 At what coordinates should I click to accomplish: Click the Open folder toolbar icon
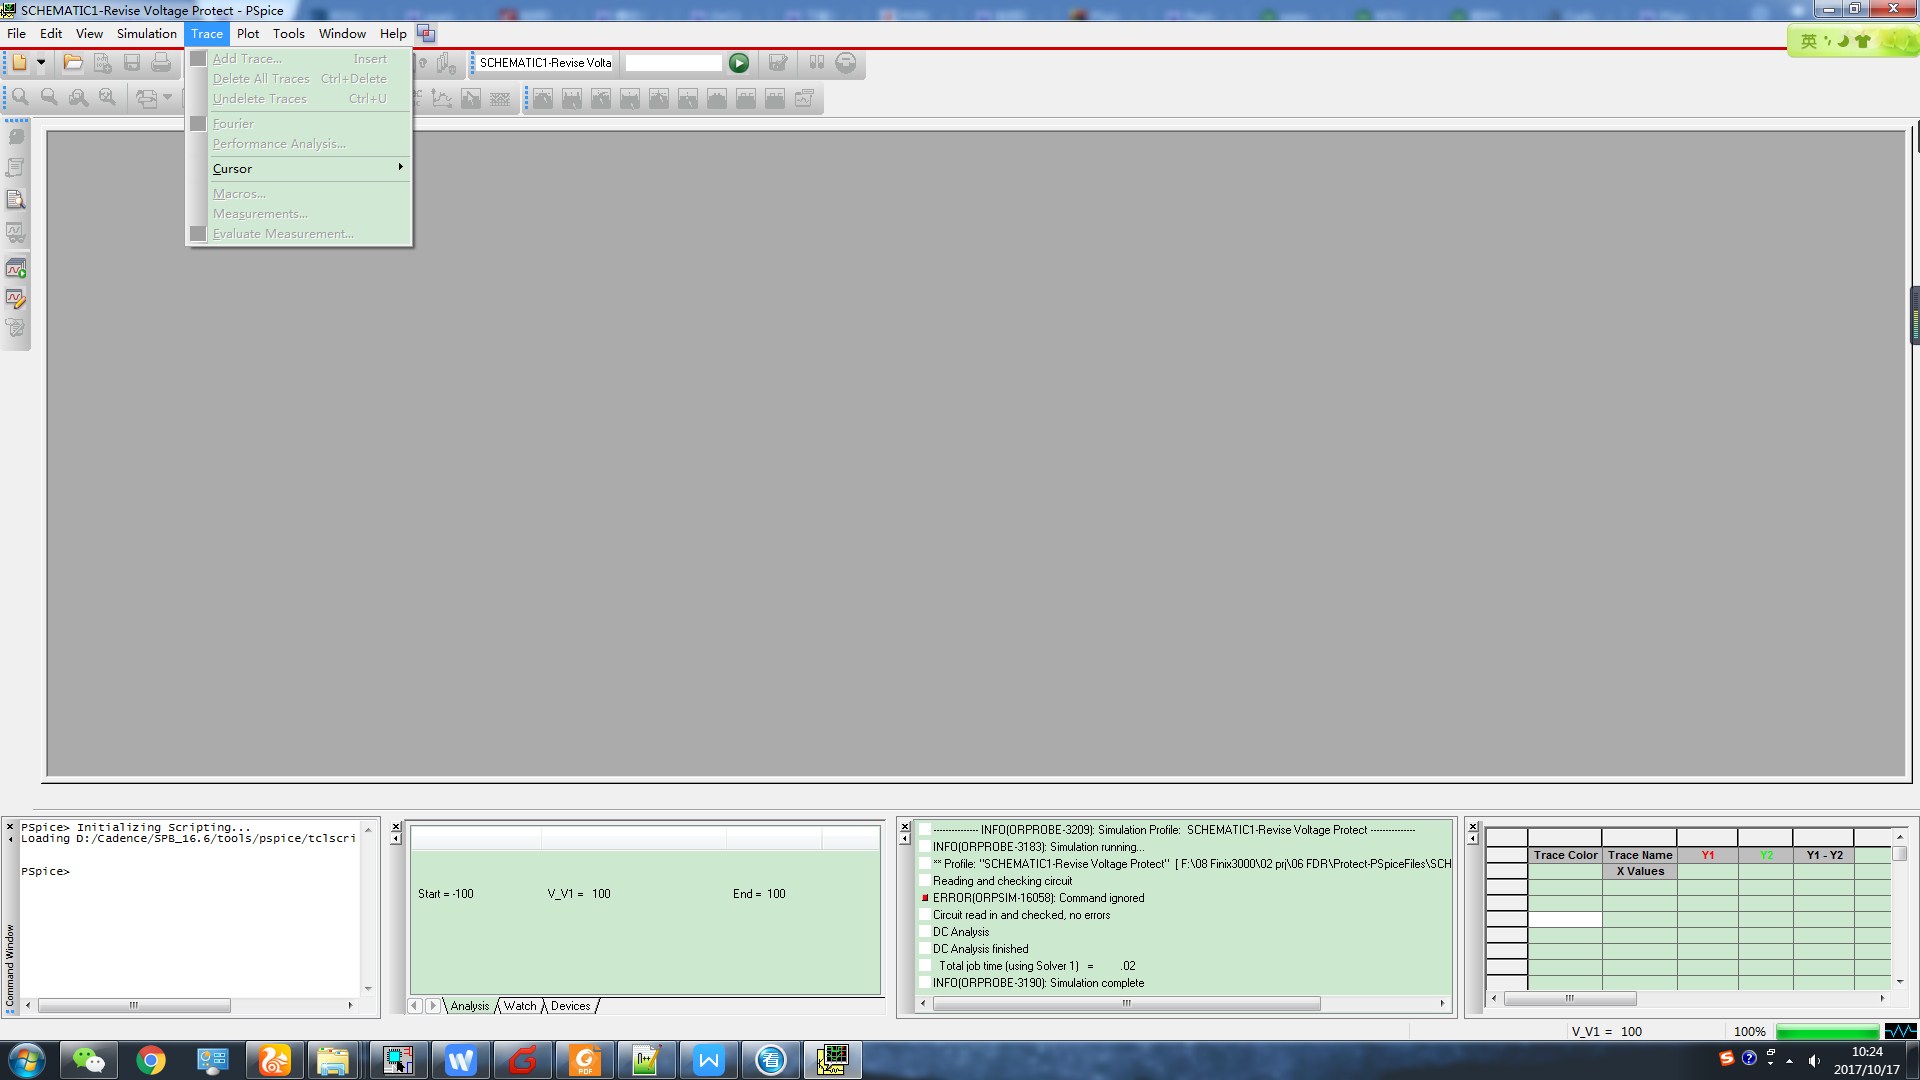point(73,63)
